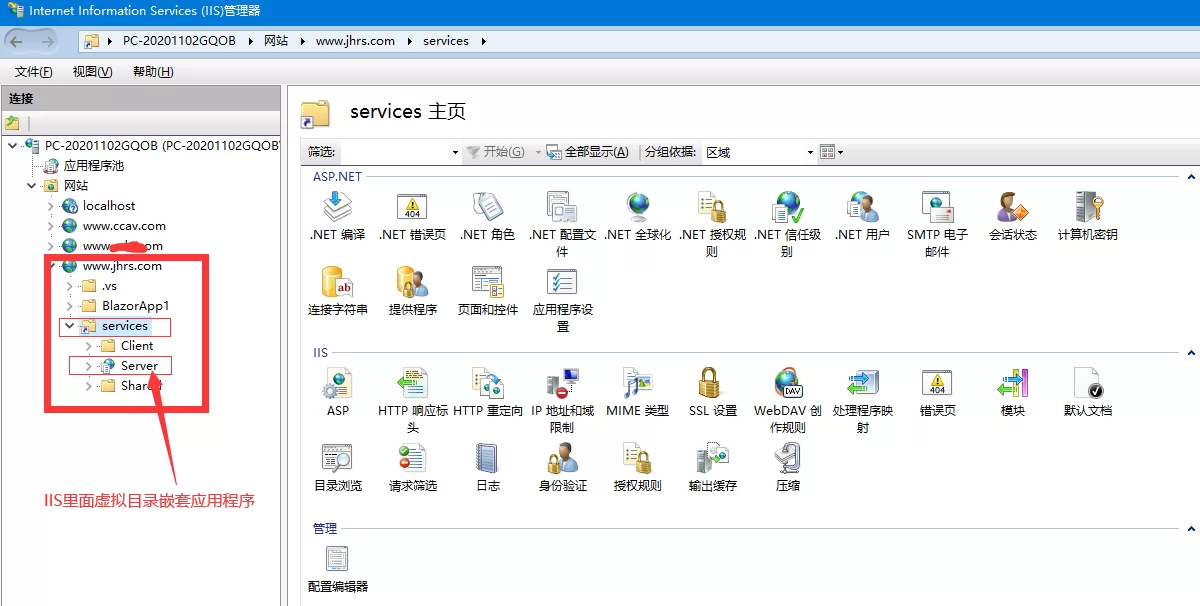Collapse the IIS section
Screen dimensions: 1200x606
tap(1190, 353)
